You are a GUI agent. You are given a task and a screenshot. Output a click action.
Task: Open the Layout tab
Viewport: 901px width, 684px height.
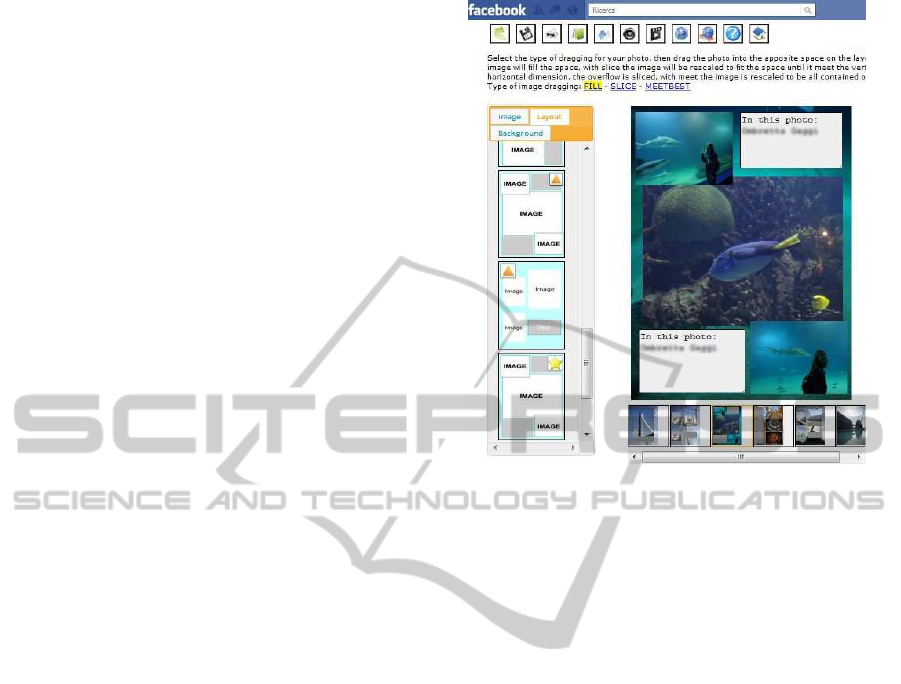(x=549, y=117)
